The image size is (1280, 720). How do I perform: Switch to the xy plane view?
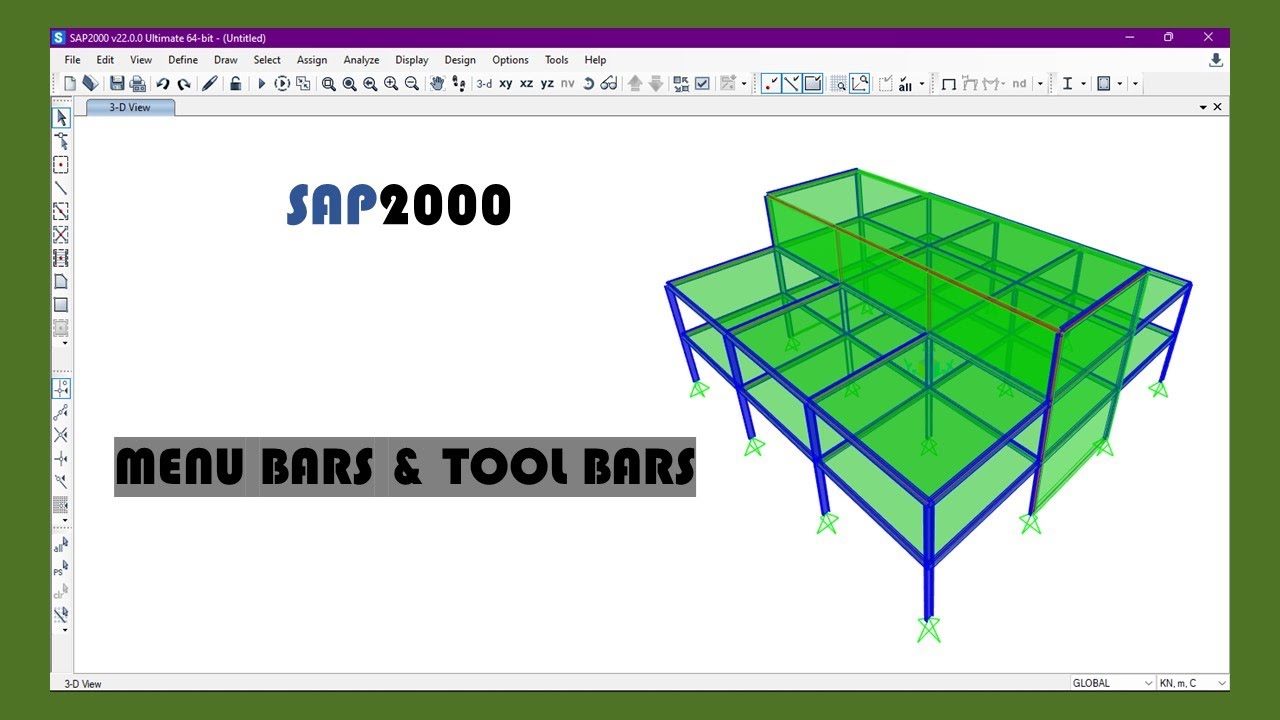click(x=506, y=84)
